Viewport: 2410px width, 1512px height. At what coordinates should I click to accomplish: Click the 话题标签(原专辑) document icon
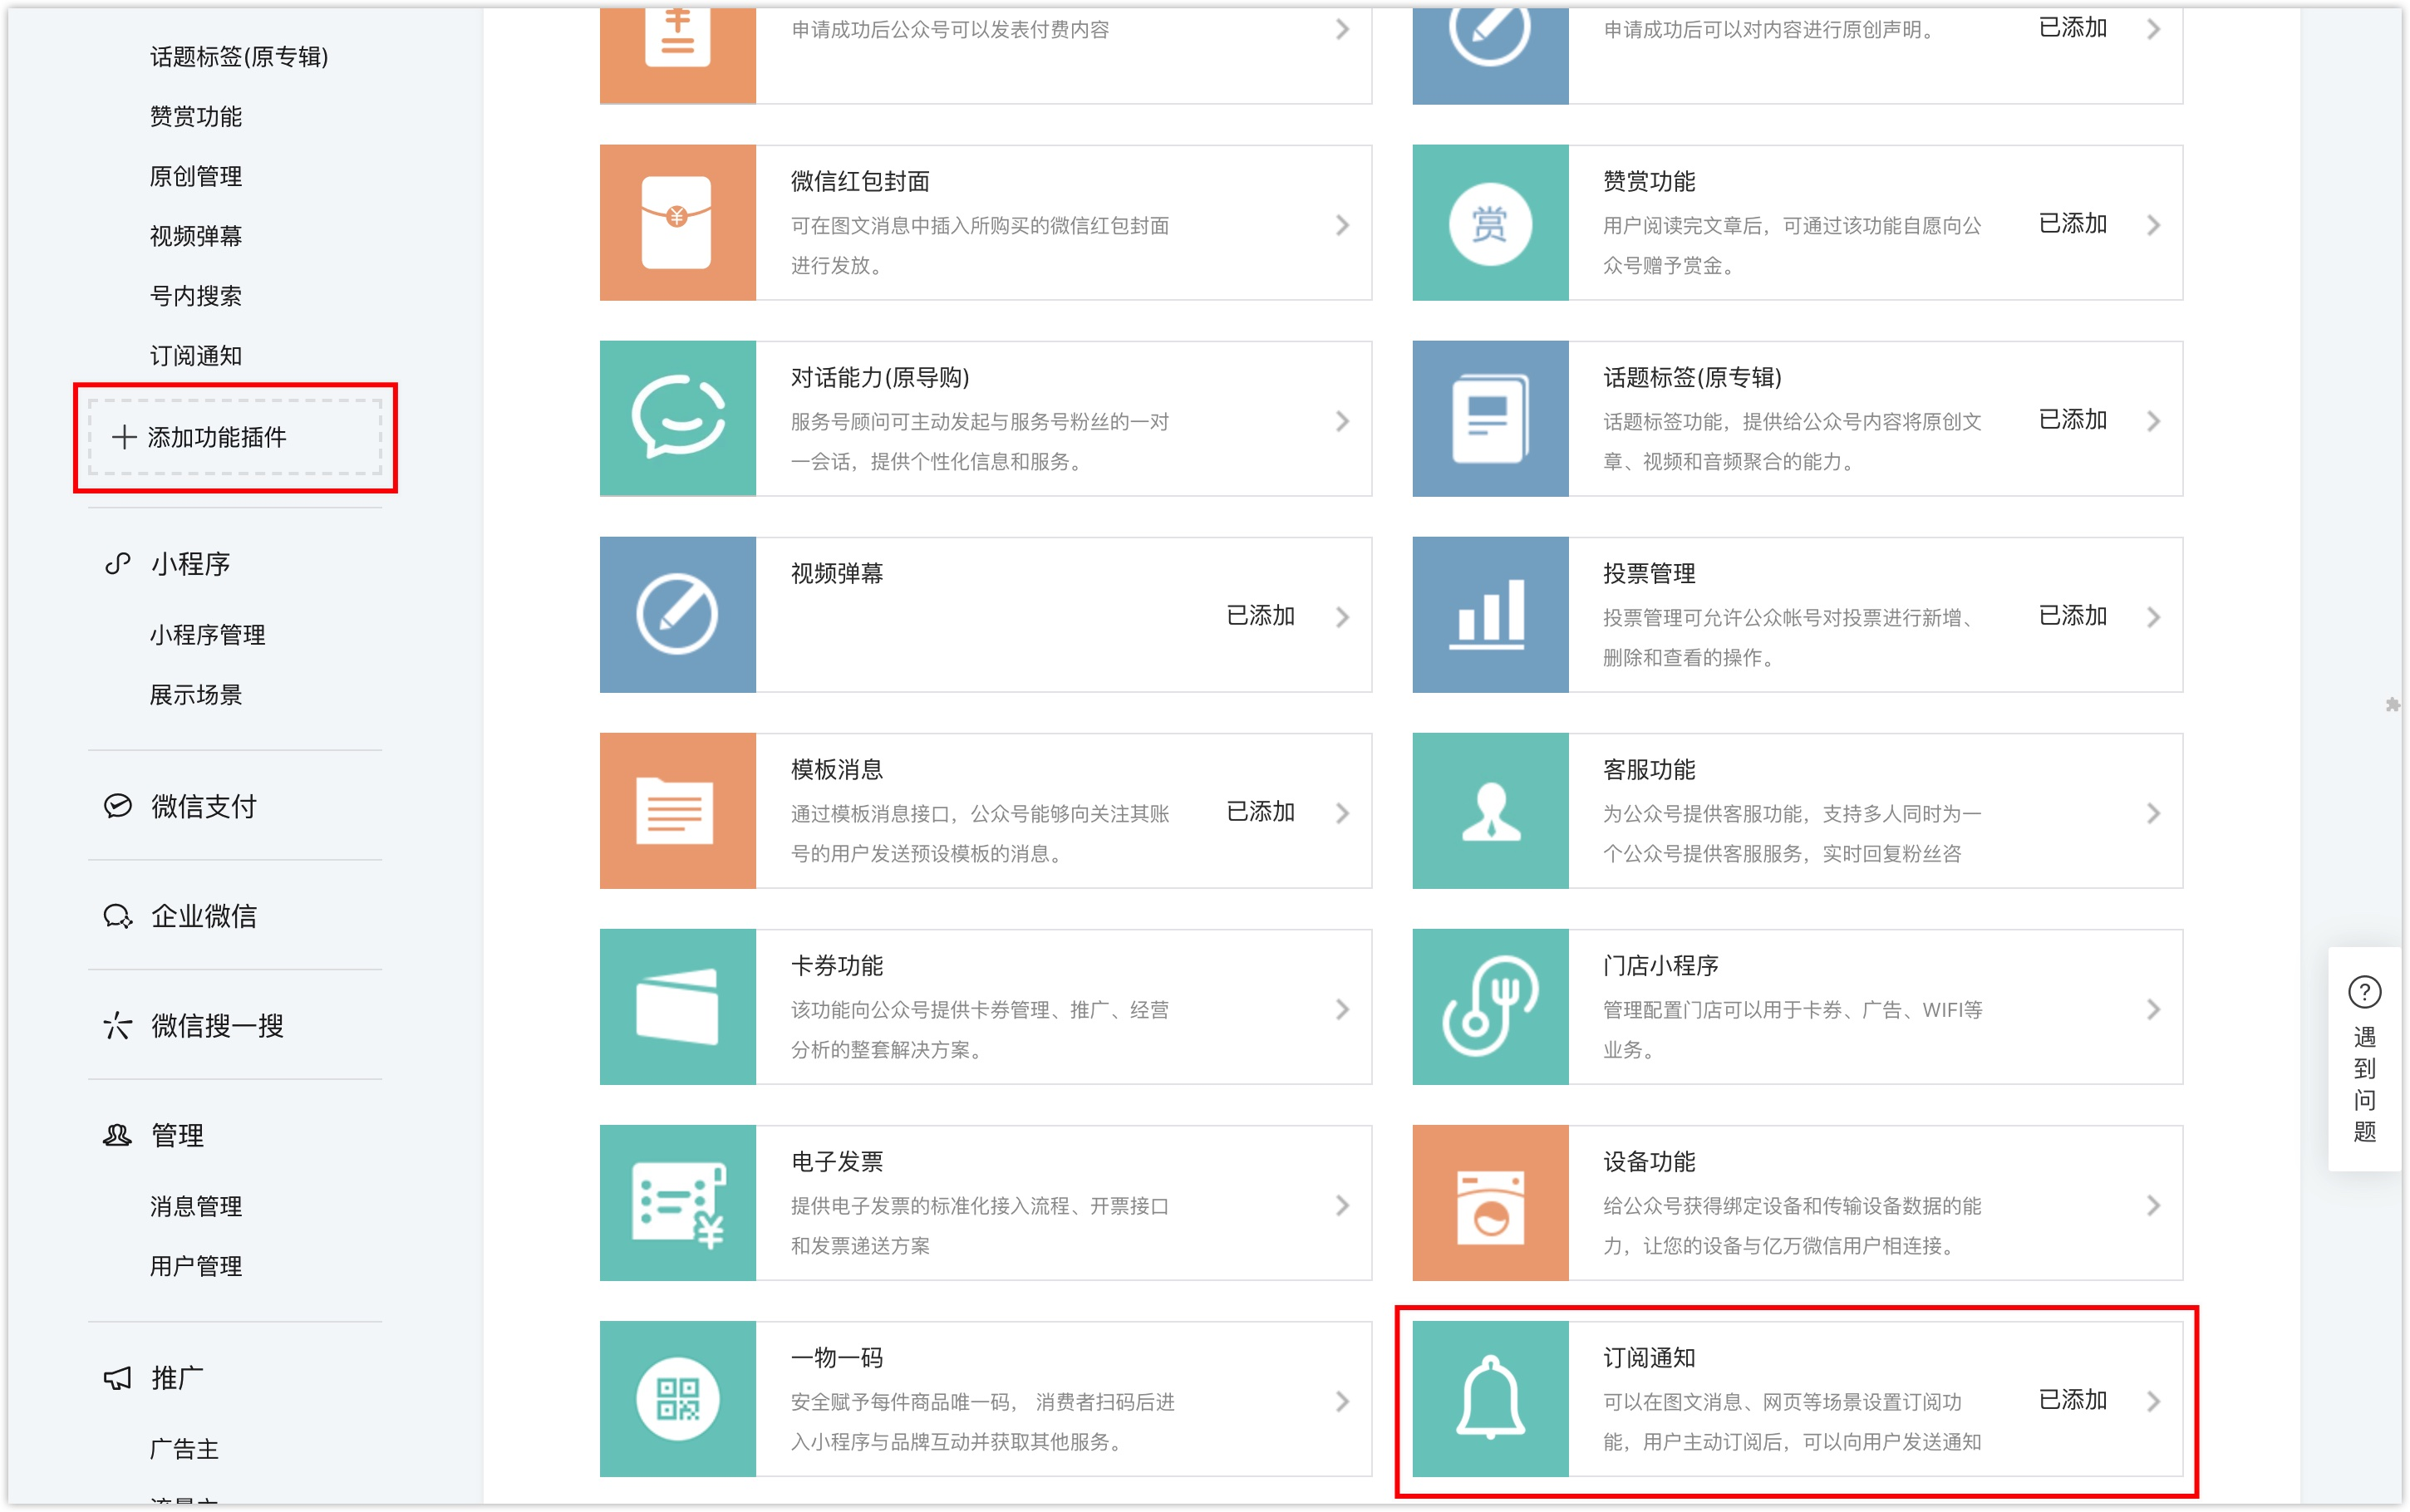(x=1490, y=418)
